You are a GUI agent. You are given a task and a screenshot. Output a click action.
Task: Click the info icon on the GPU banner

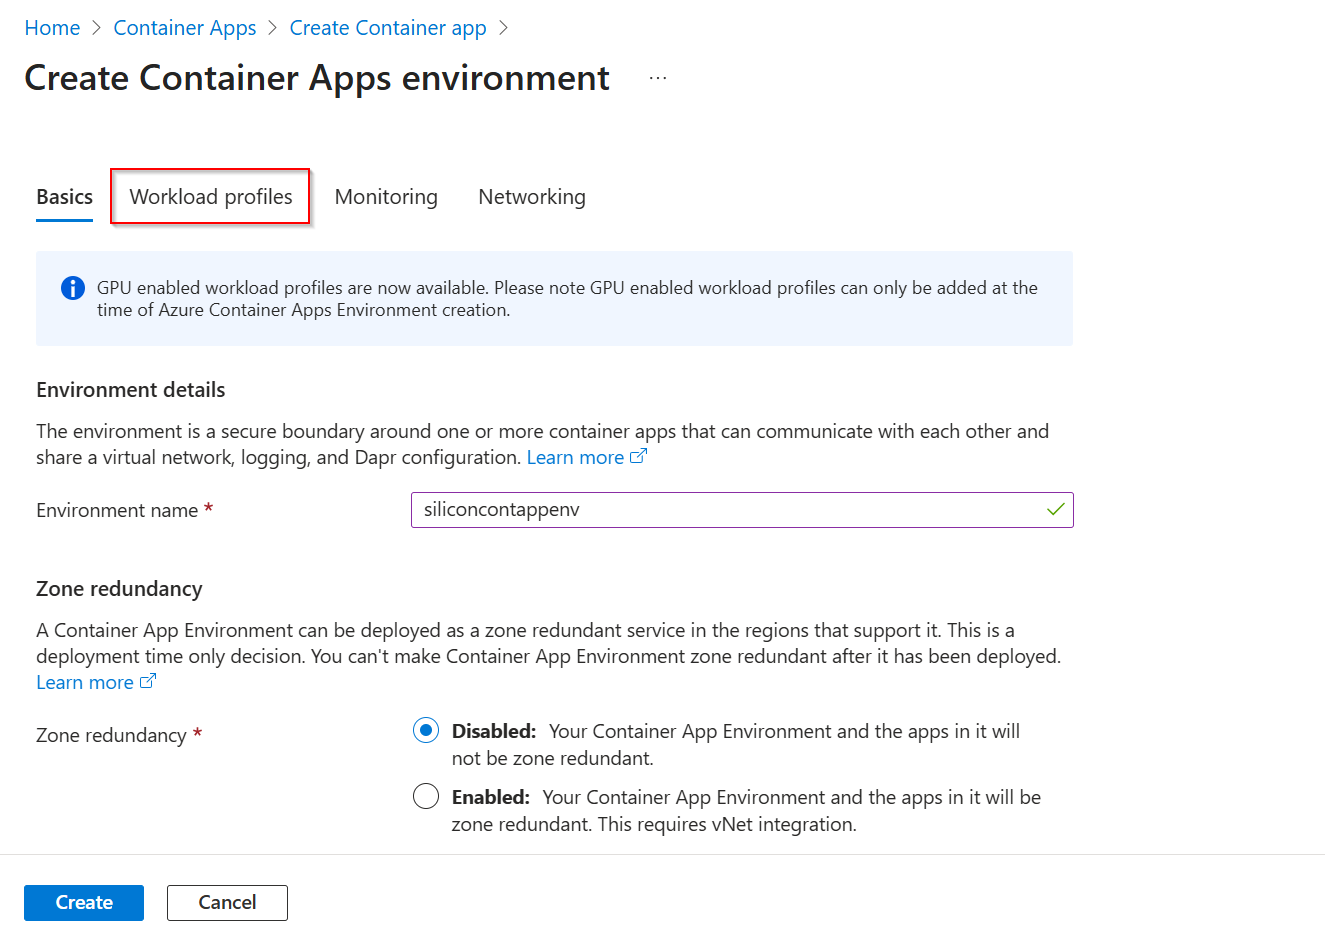click(x=71, y=287)
